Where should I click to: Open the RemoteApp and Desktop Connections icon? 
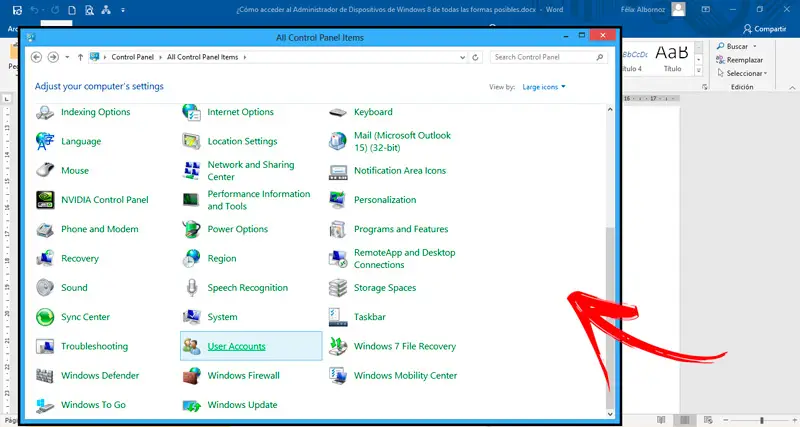(338, 259)
